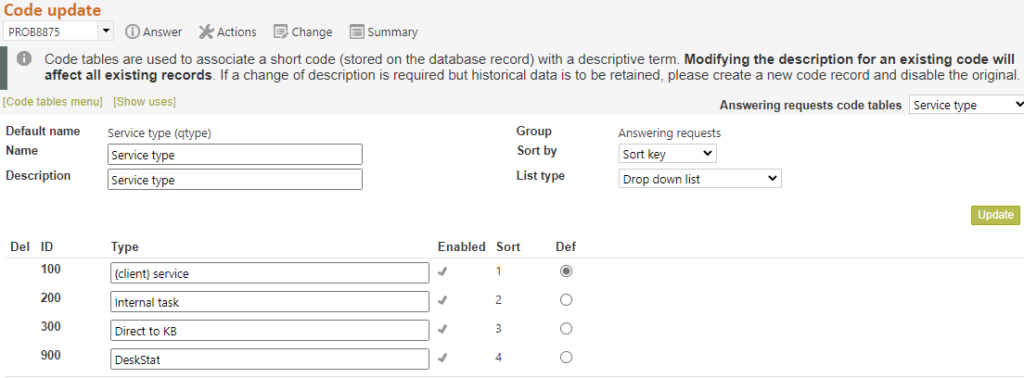
Task: Click enabled checkmark for {client} service
Action: tap(442, 272)
